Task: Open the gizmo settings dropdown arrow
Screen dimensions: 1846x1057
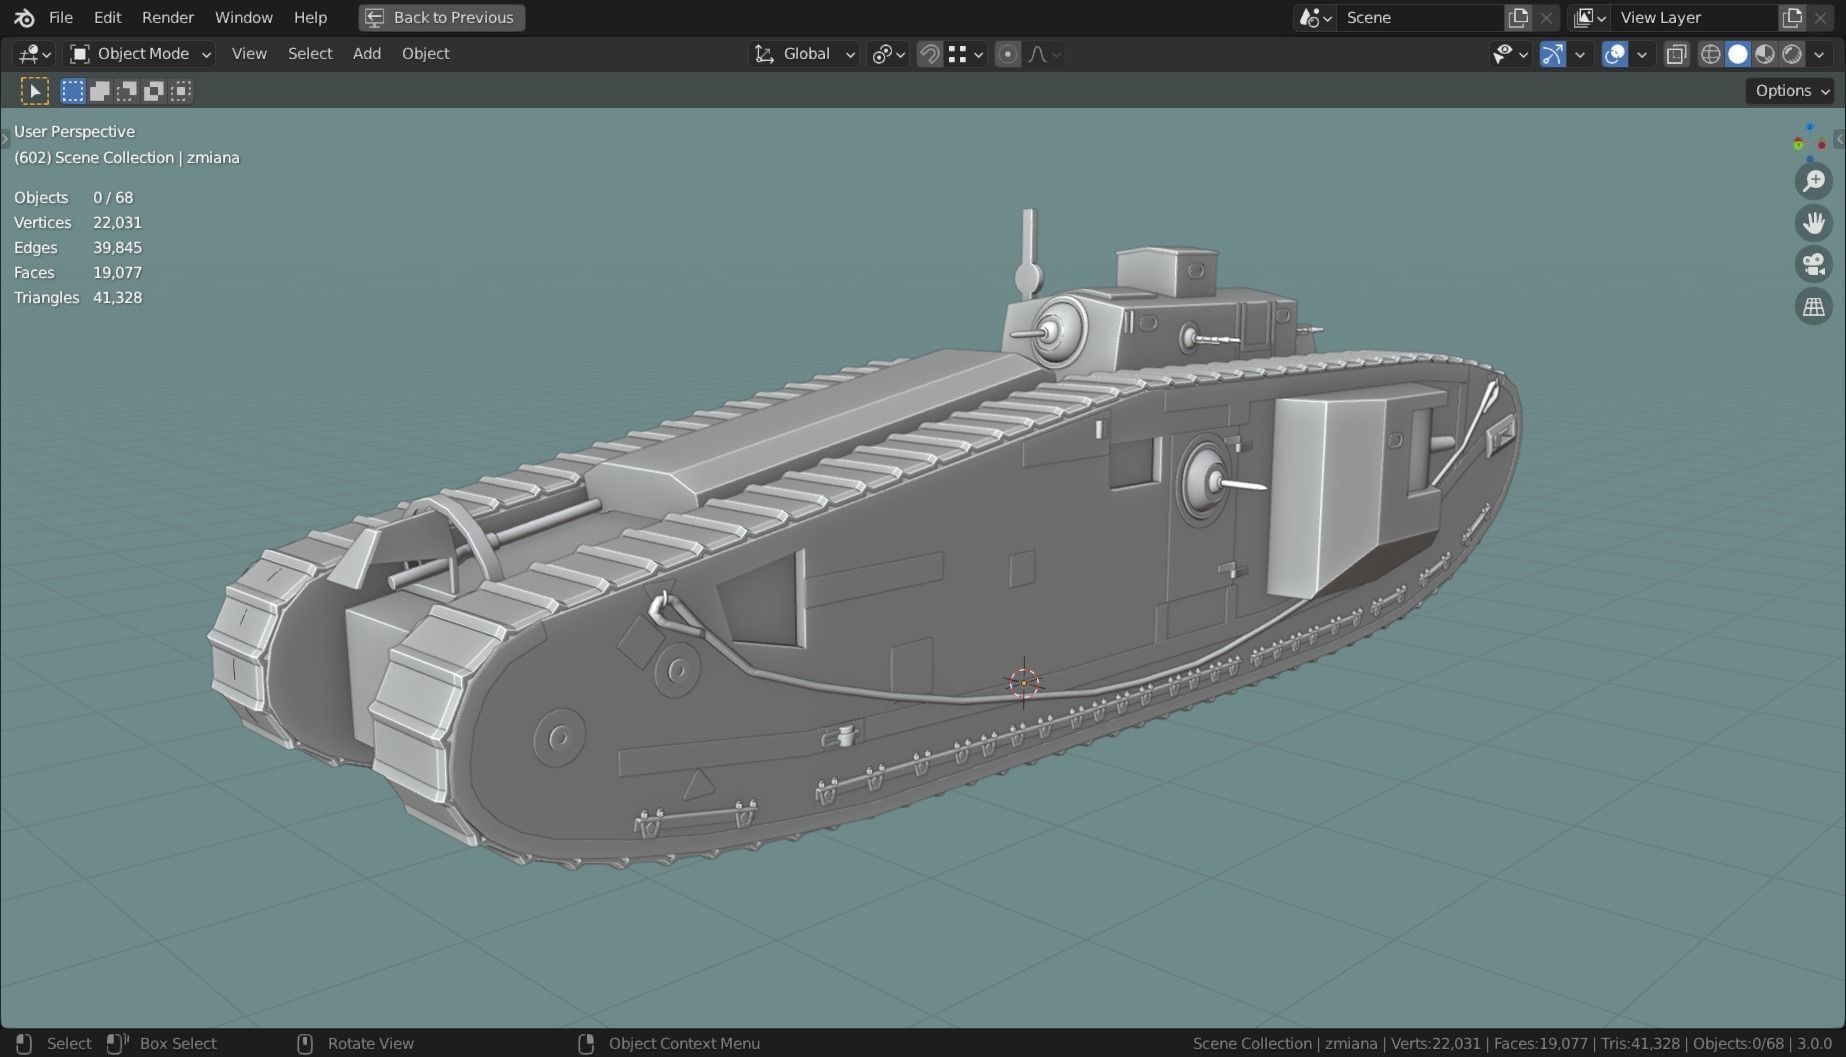Action: click(1580, 54)
